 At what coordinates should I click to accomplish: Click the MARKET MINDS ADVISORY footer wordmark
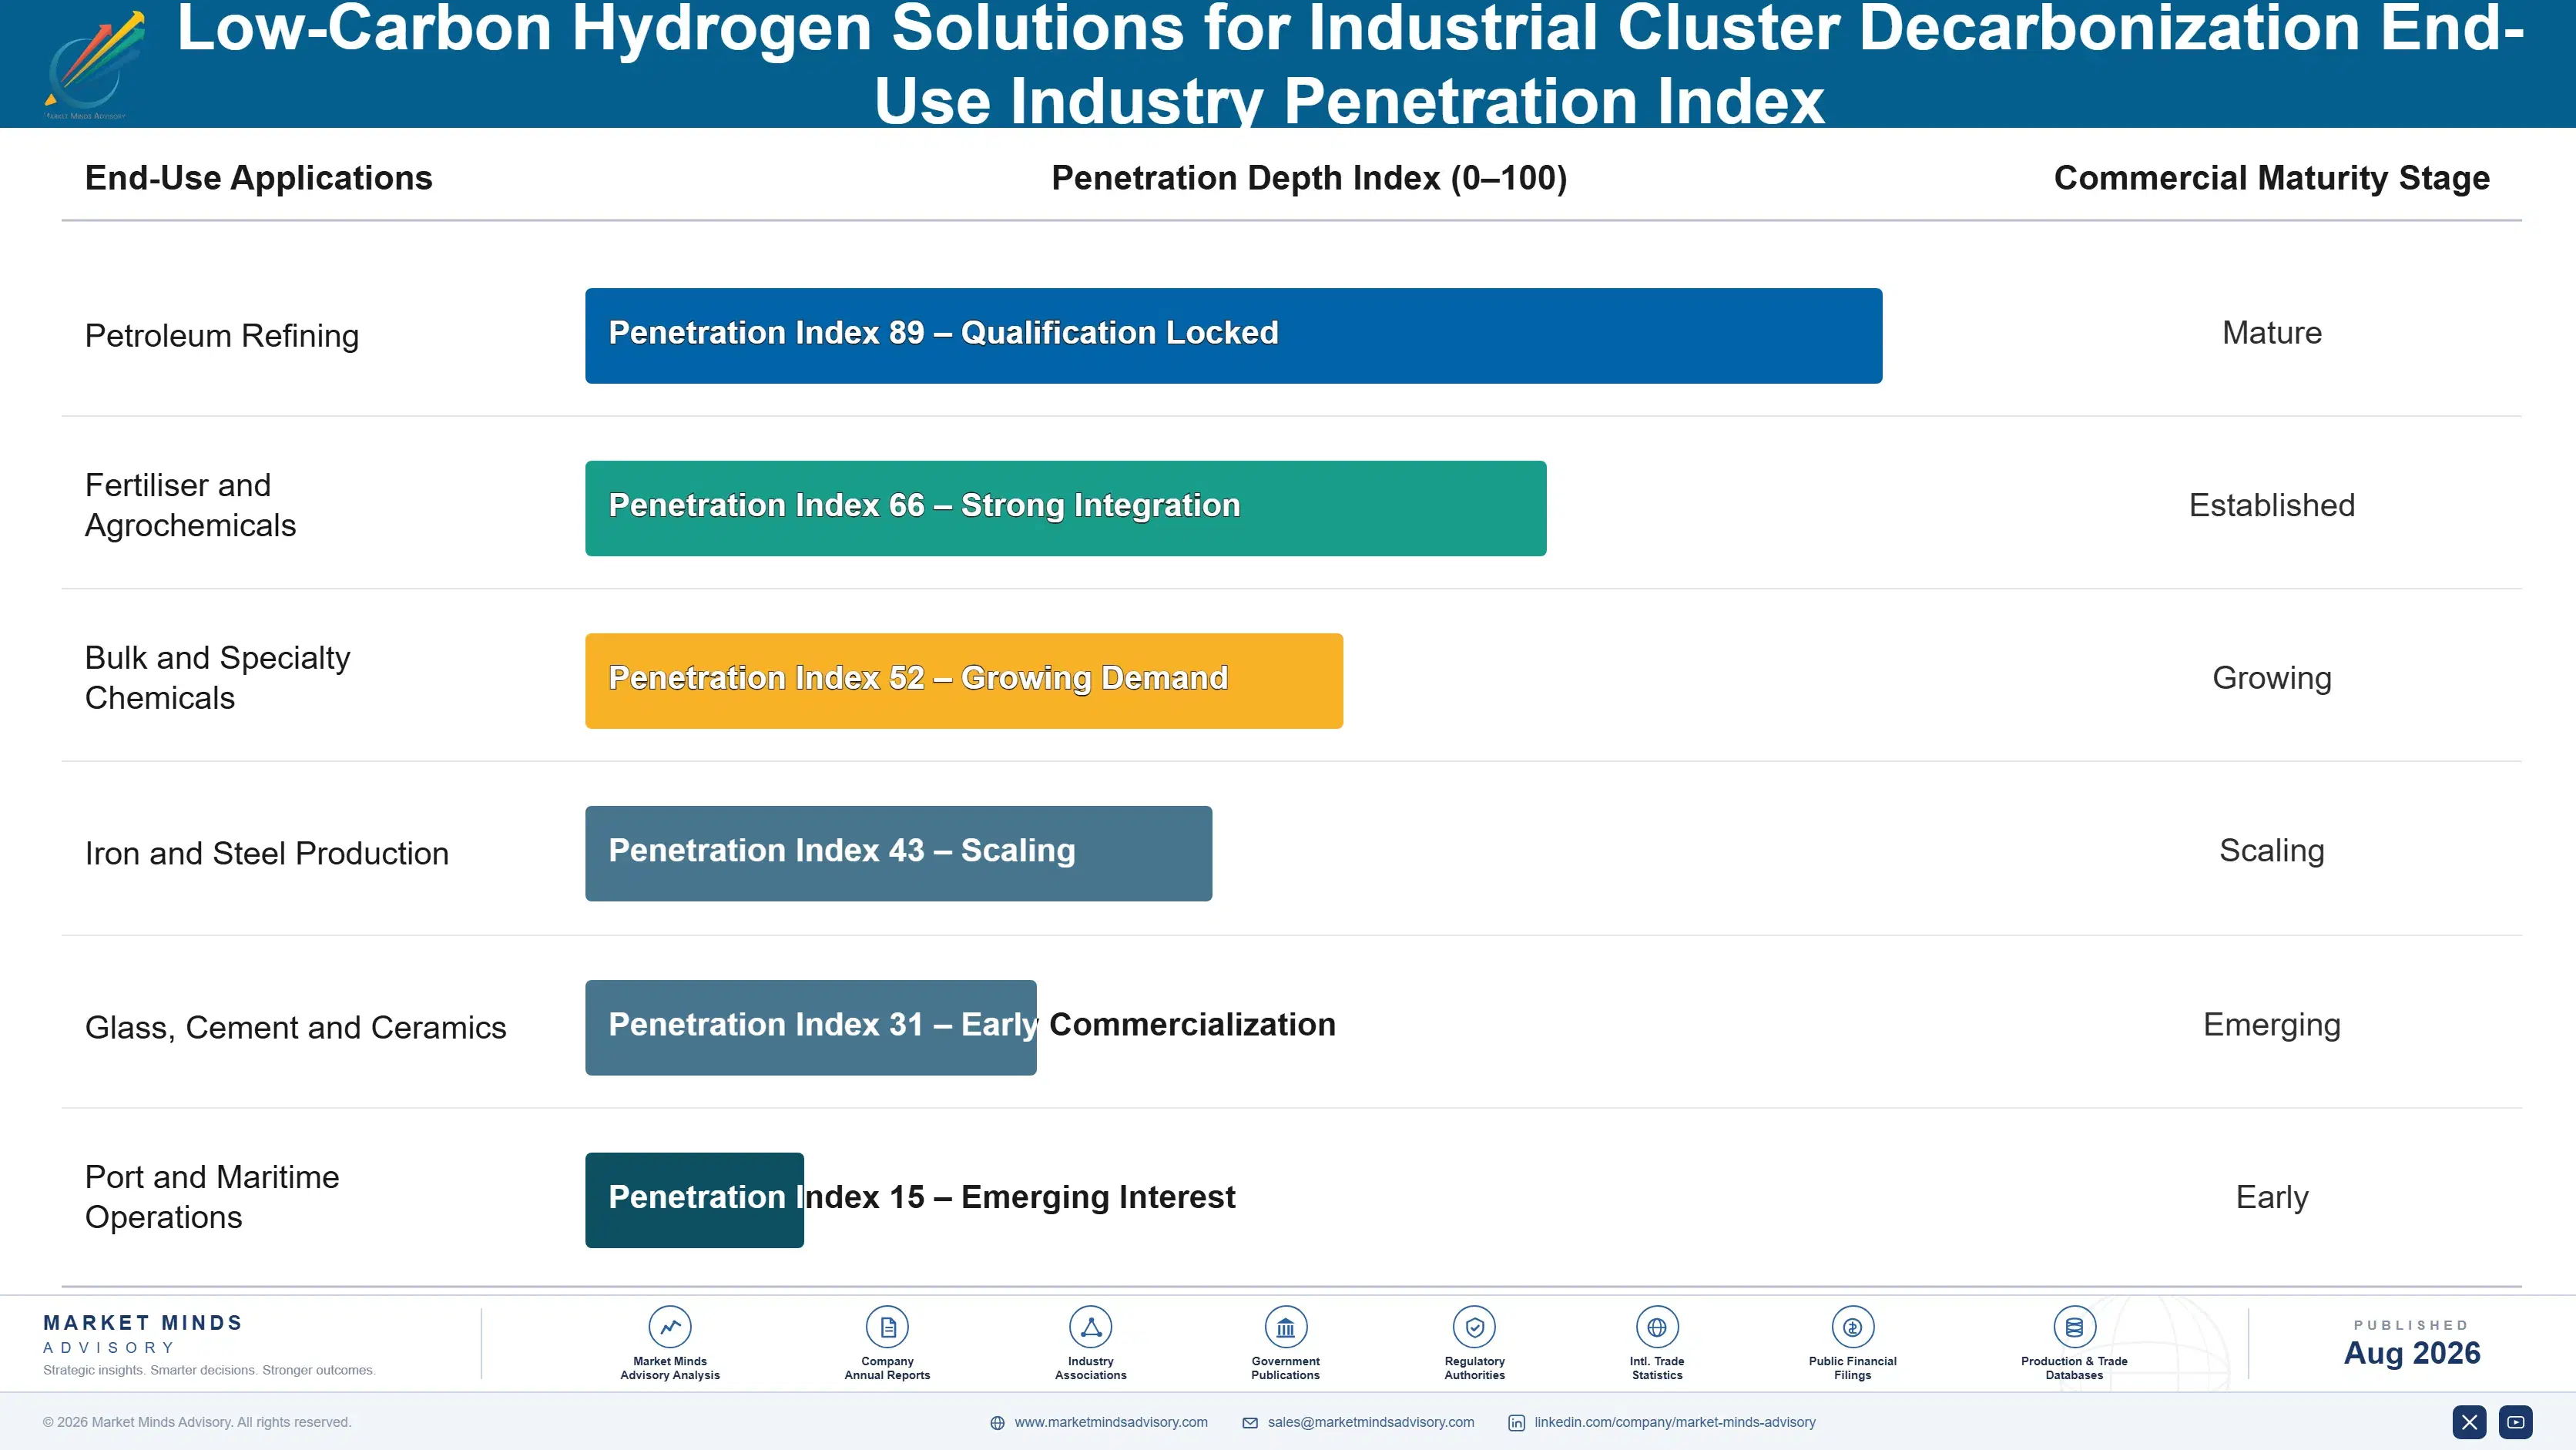coord(143,1334)
